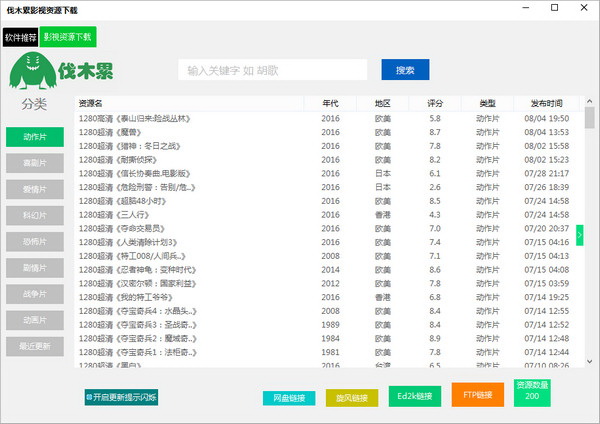Select row 1280超清《三人行》
The height and width of the screenshot is (424, 600).
[x=329, y=215]
